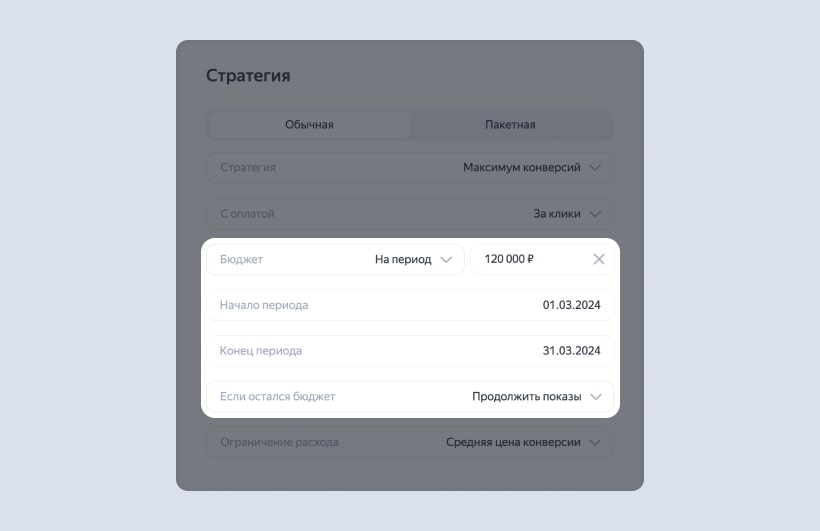820x531 pixels.
Task: Click the 01.03.2024 start date value
Action: 571,305
